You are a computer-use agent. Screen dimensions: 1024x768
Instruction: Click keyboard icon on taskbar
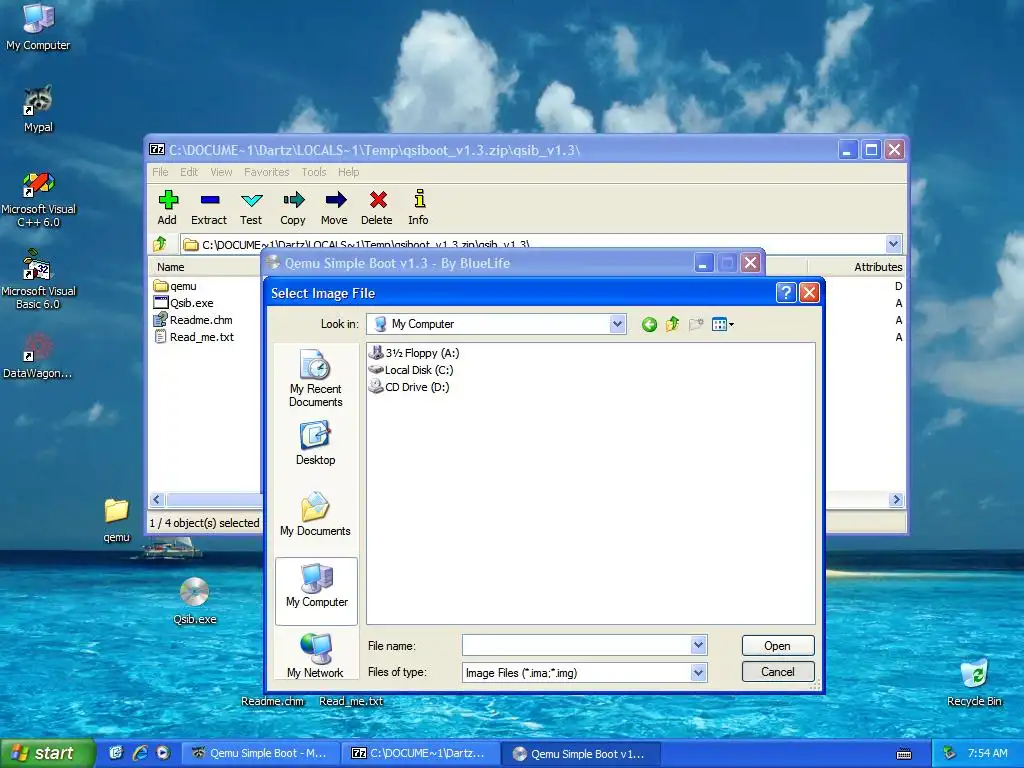[904, 754]
